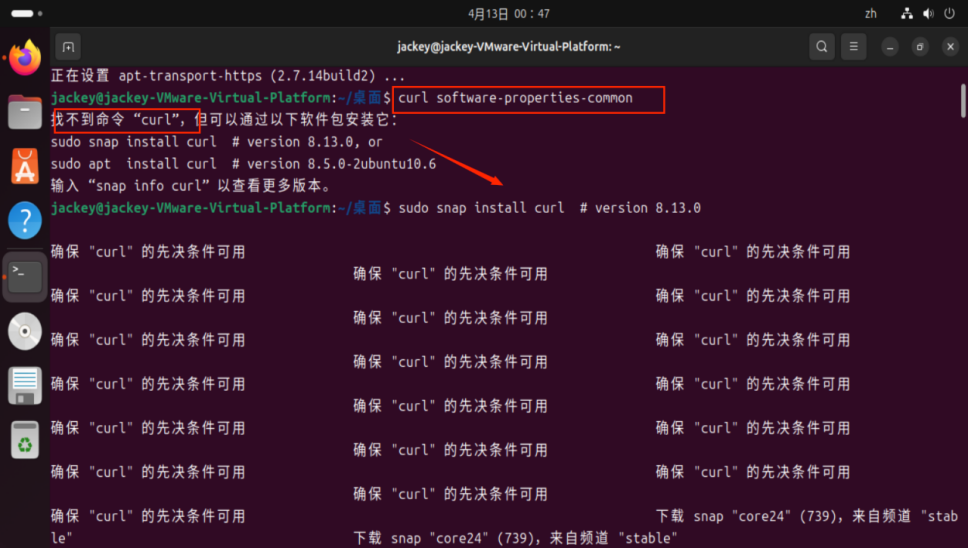
Task: Open network status icon in top bar
Action: [907, 14]
